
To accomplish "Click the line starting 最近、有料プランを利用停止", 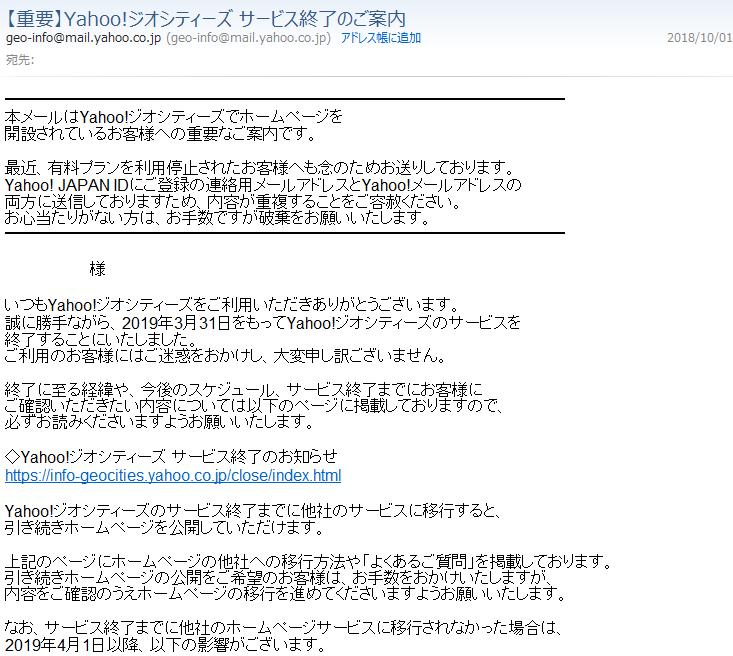I will (x=260, y=167).
